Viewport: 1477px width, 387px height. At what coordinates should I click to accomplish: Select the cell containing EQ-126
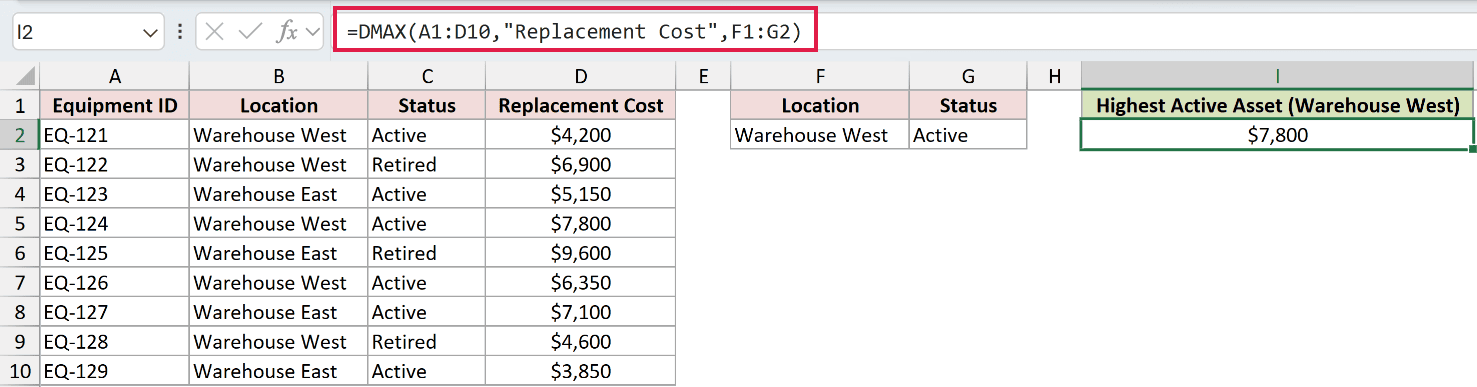(115, 282)
